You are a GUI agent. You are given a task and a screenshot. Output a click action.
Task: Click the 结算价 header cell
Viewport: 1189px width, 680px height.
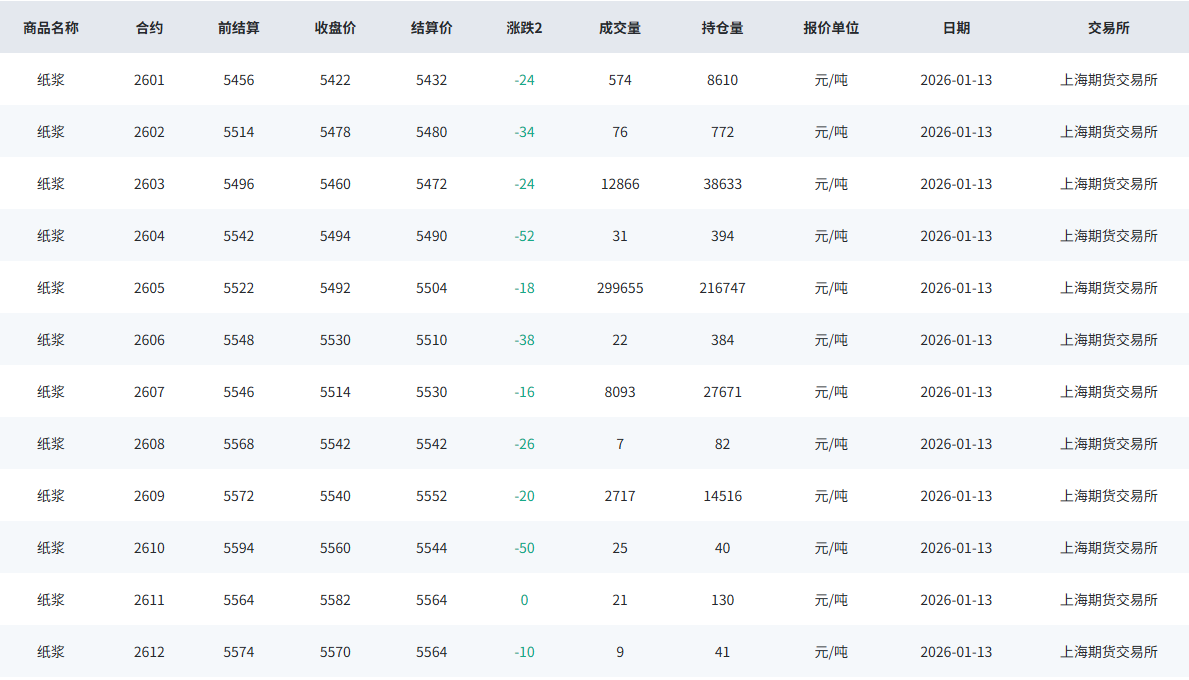[x=431, y=28]
